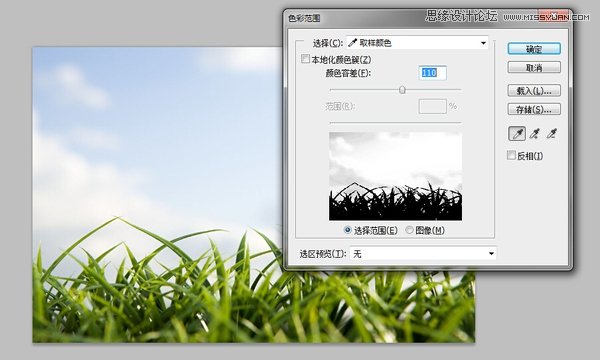Select the eyedropper sampling tool
The height and width of the screenshot is (360, 600).
coord(517,134)
